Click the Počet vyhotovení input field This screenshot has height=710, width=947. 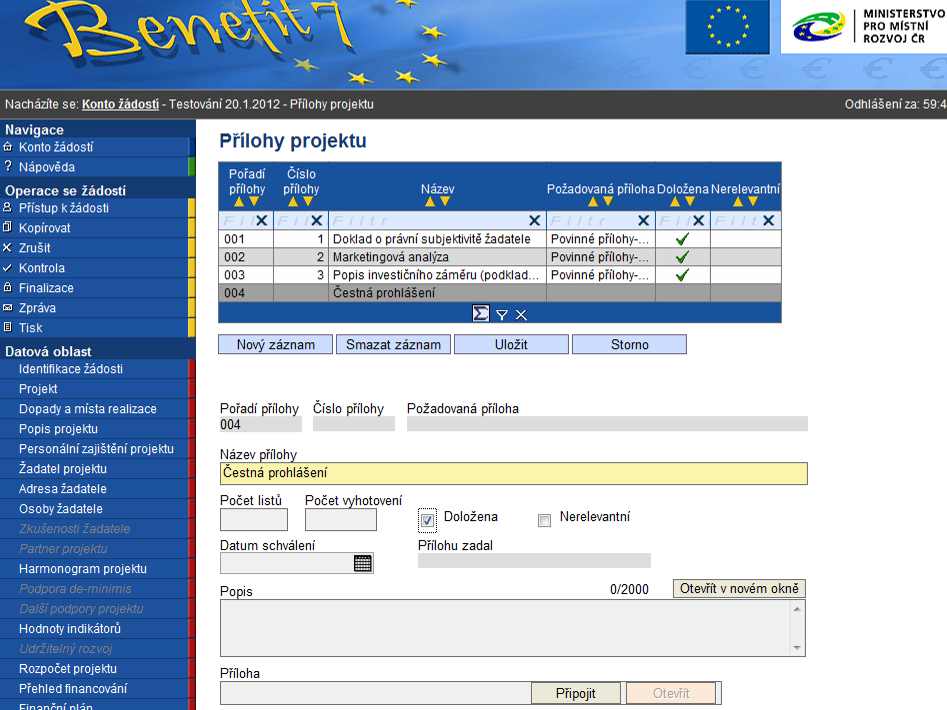(x=341, y=520)
